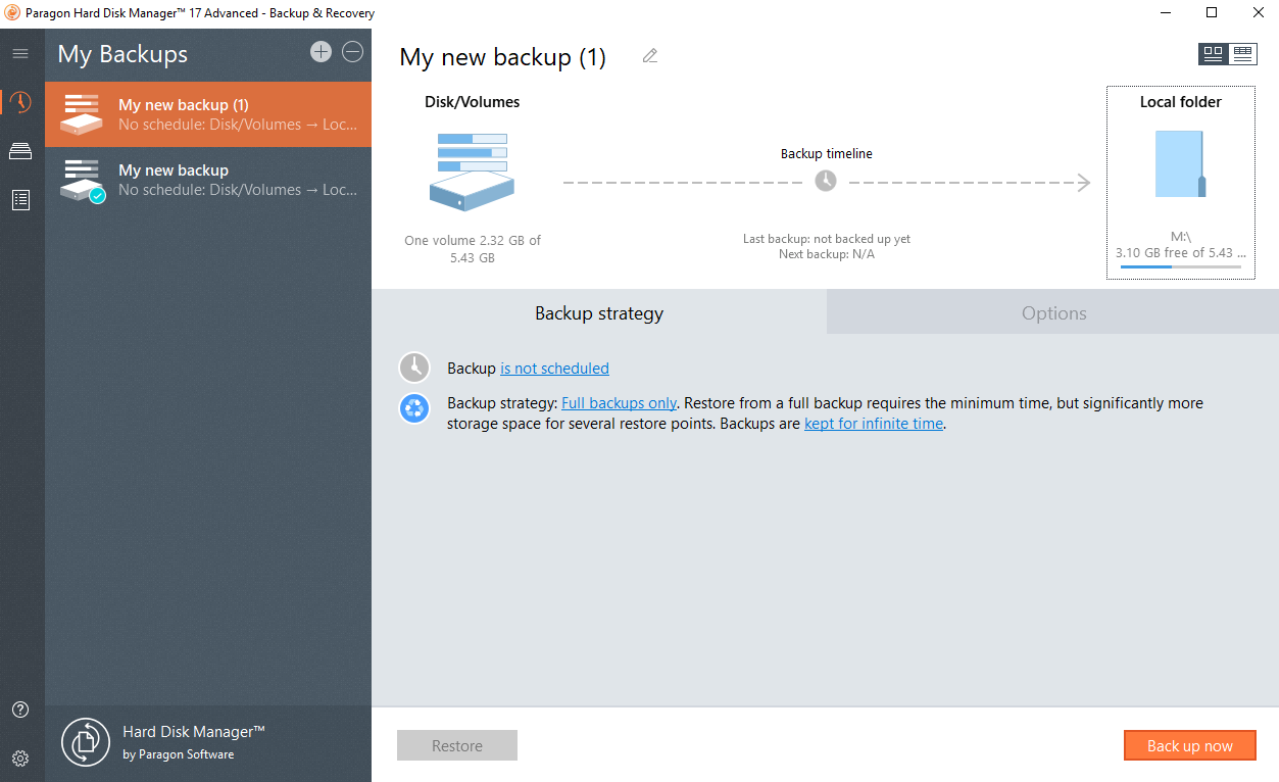Open the log panel icon in the sidebar

pyautogui.click(x=20, y=200)
